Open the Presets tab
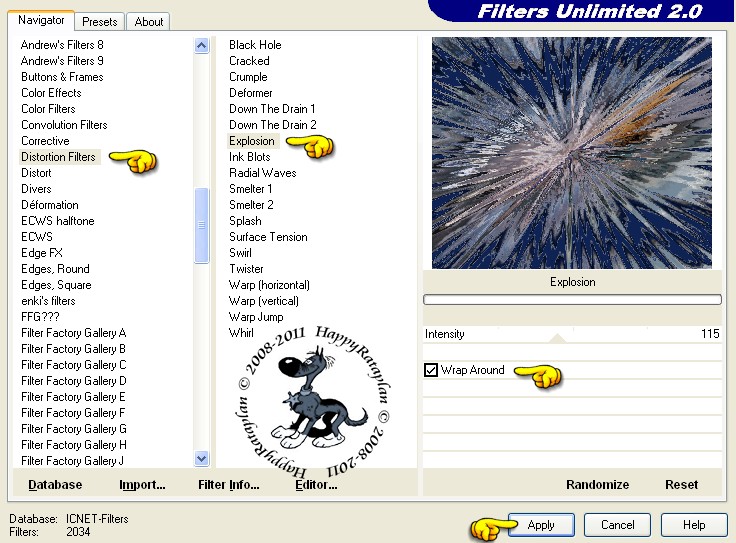Image resolution: width=736 pixels, height=543 pixels. pyautogui.click(x=100, y=22)
